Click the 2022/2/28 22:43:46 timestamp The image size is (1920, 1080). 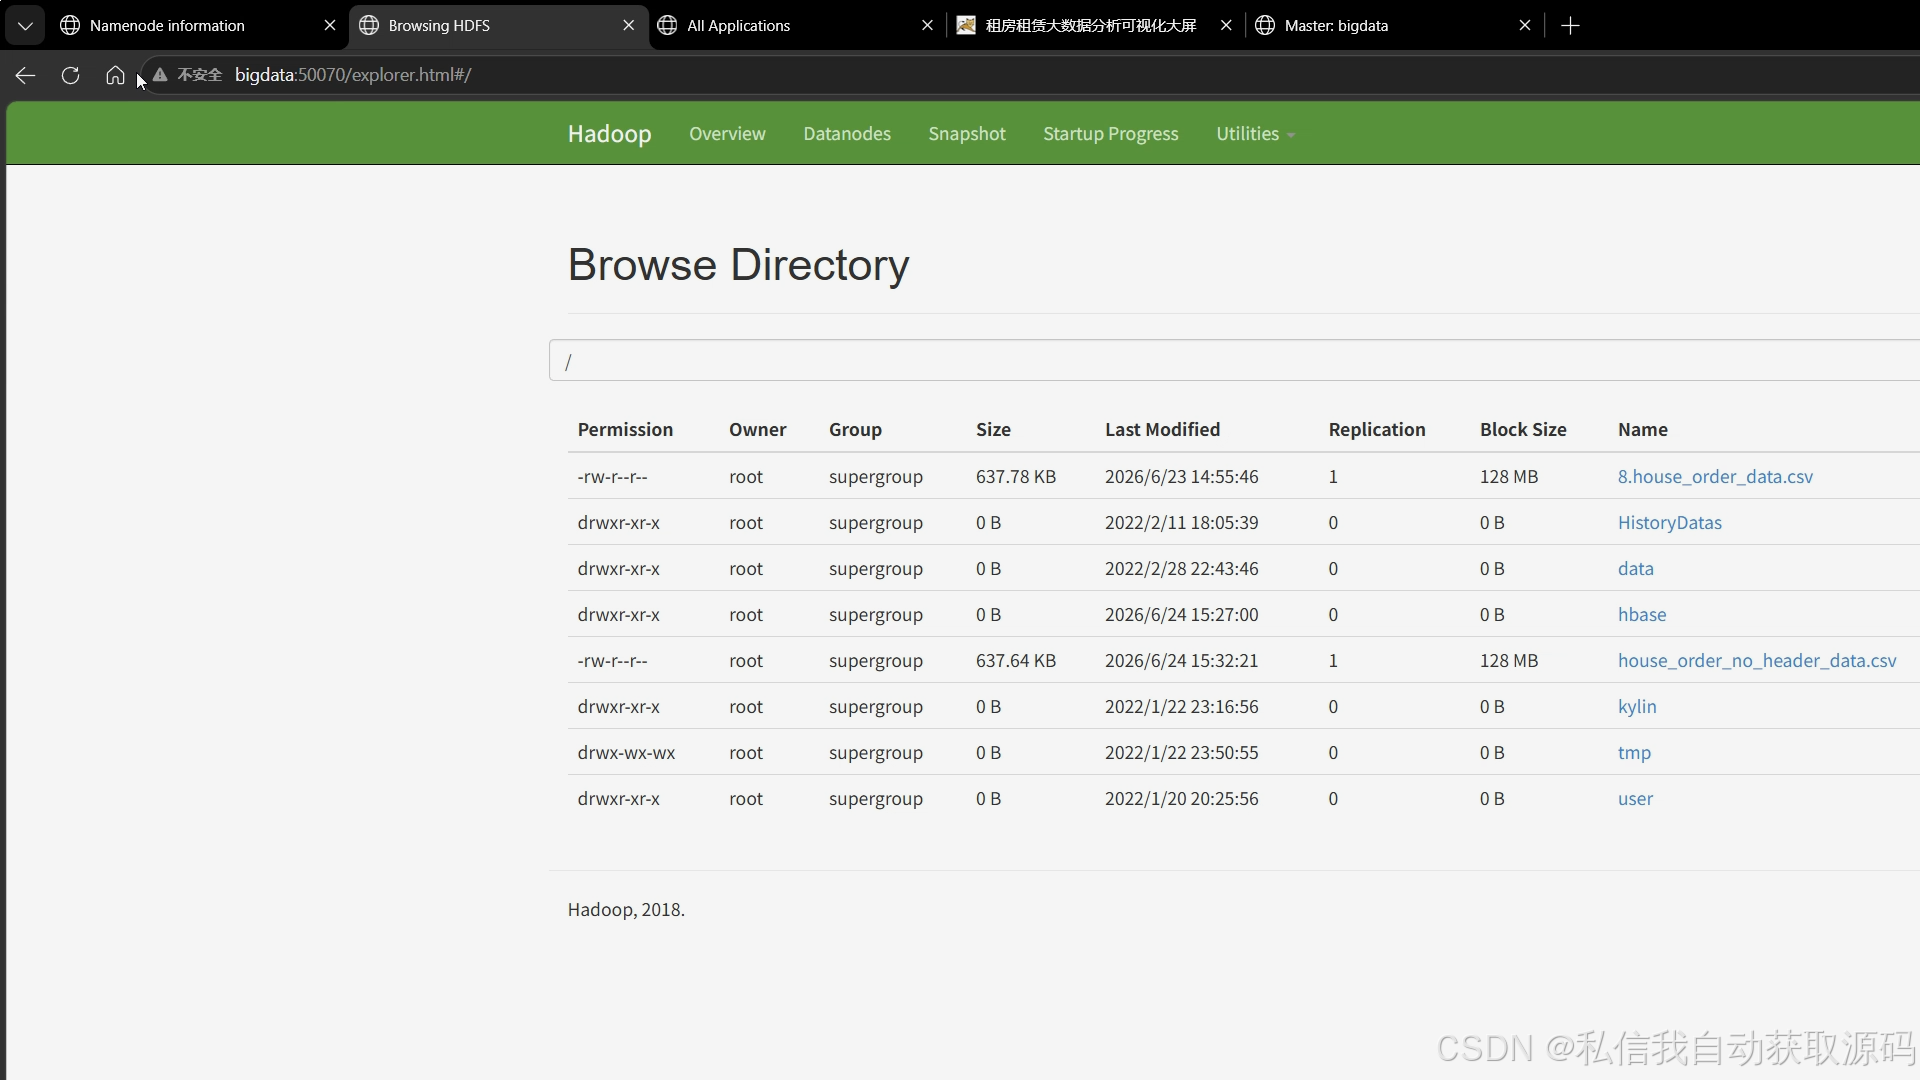1182,569
